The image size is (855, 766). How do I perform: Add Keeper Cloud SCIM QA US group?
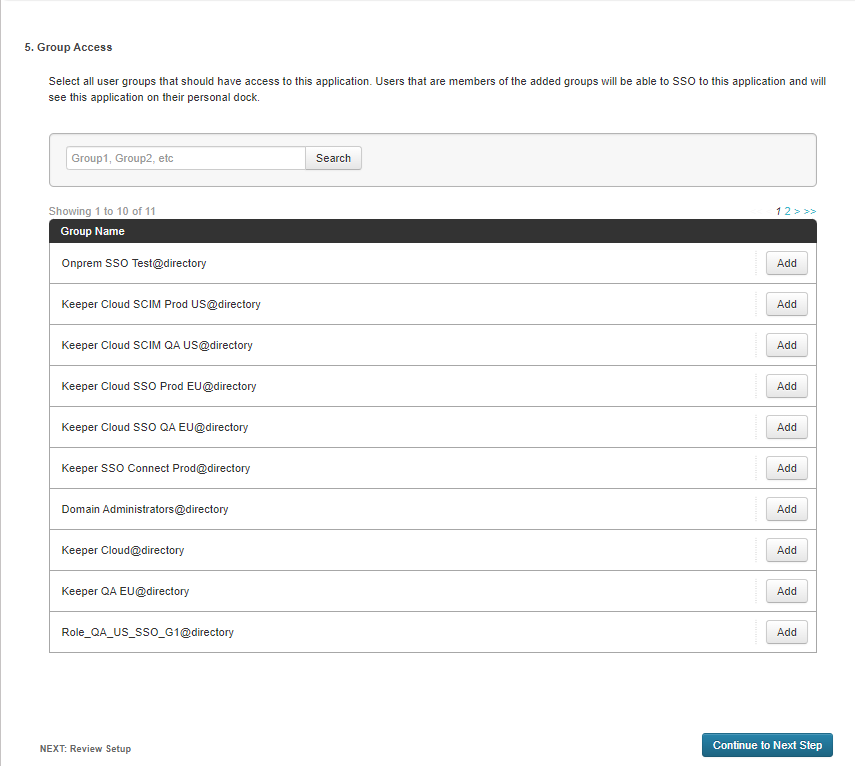coord(786,345)
